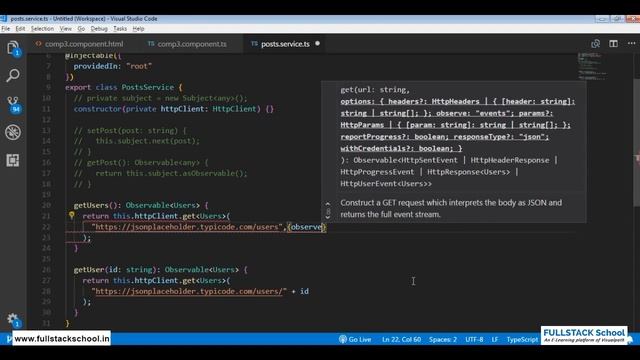Open the Manage gear menu
Viewport: 640px width, 360px height.
[x=13, y=319]
